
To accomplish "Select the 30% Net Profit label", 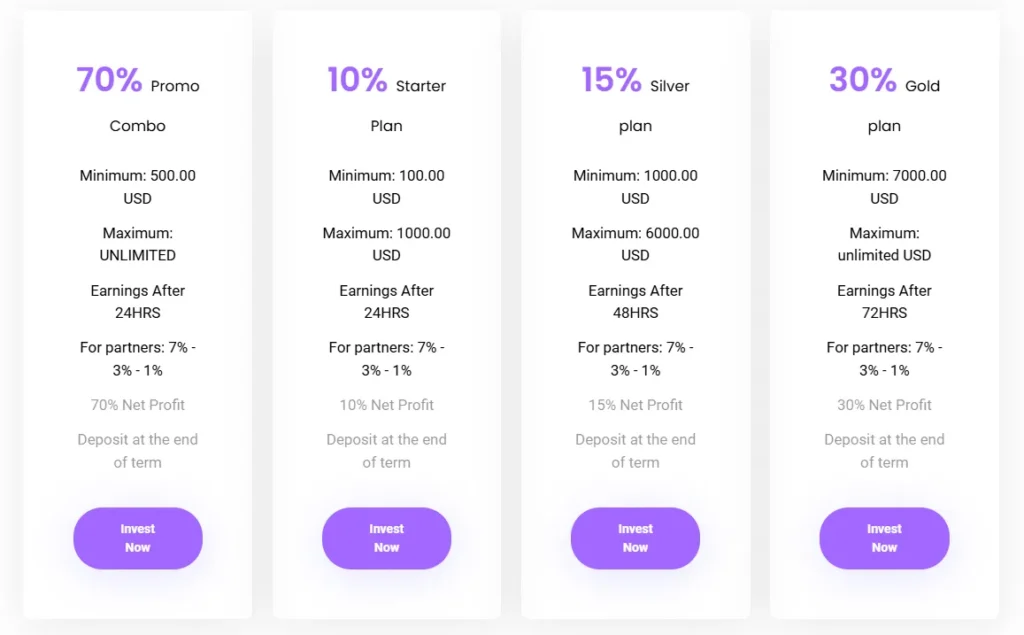I will click(x=884, y=405).
